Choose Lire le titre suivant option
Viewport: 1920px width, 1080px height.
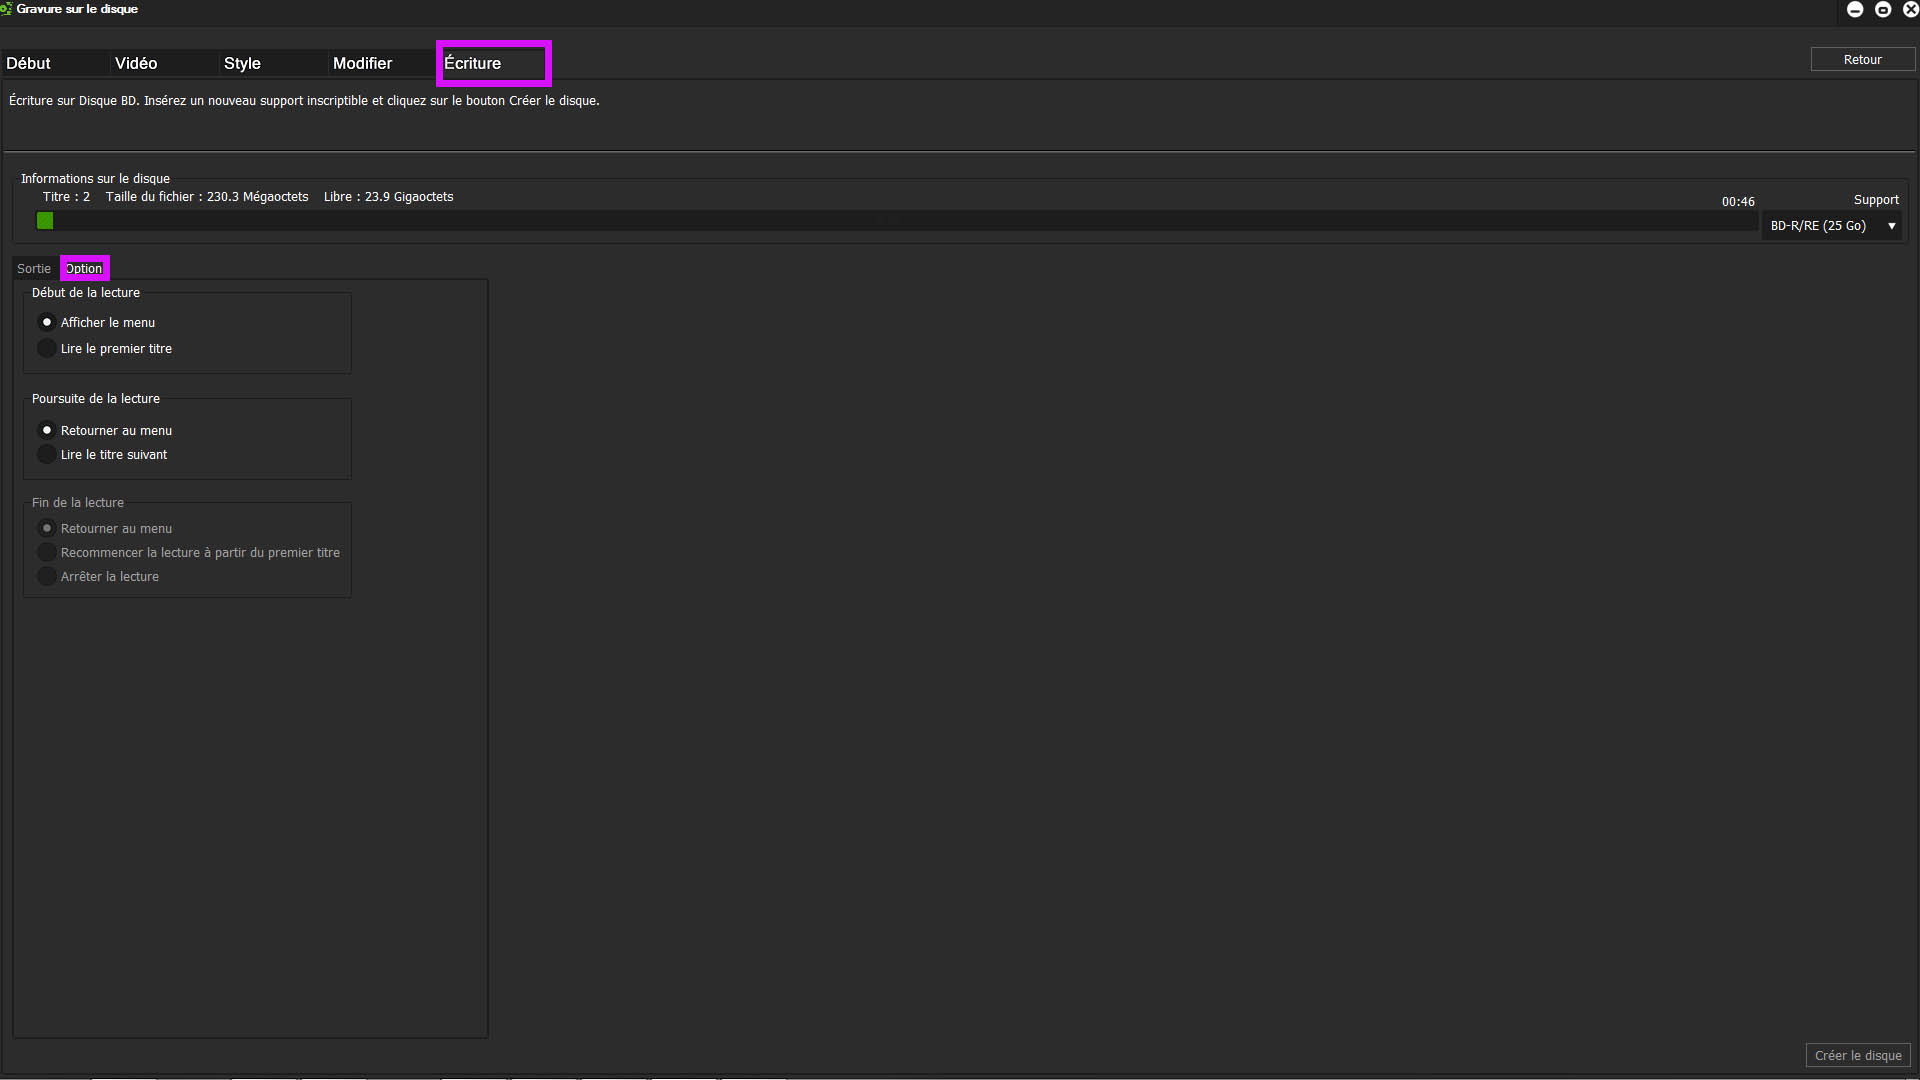pyautogui.click(x=47, y=454)
